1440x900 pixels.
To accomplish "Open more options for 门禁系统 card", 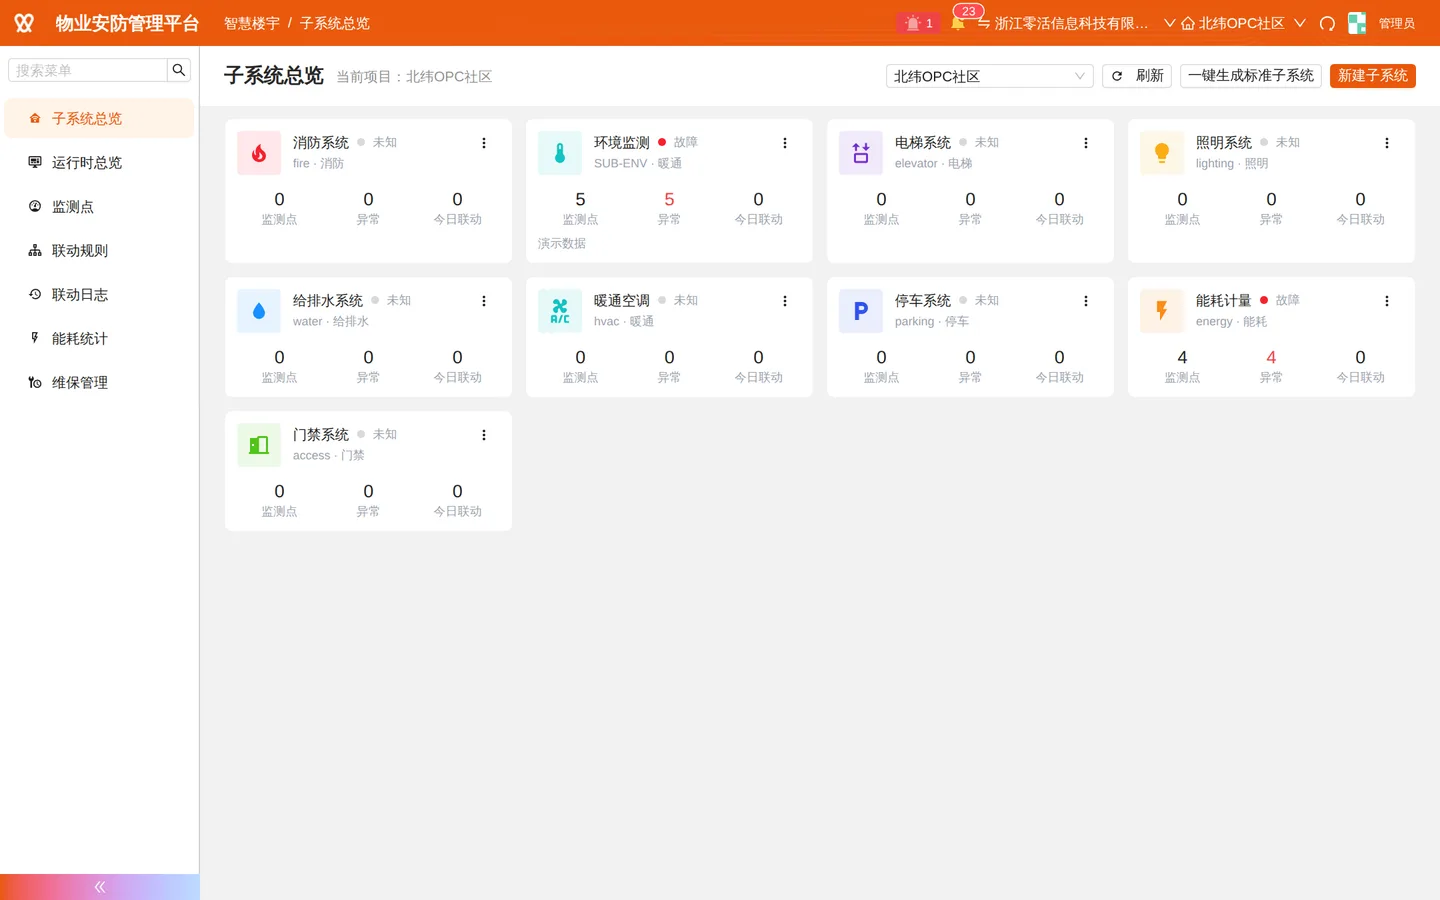I will 484,435.
